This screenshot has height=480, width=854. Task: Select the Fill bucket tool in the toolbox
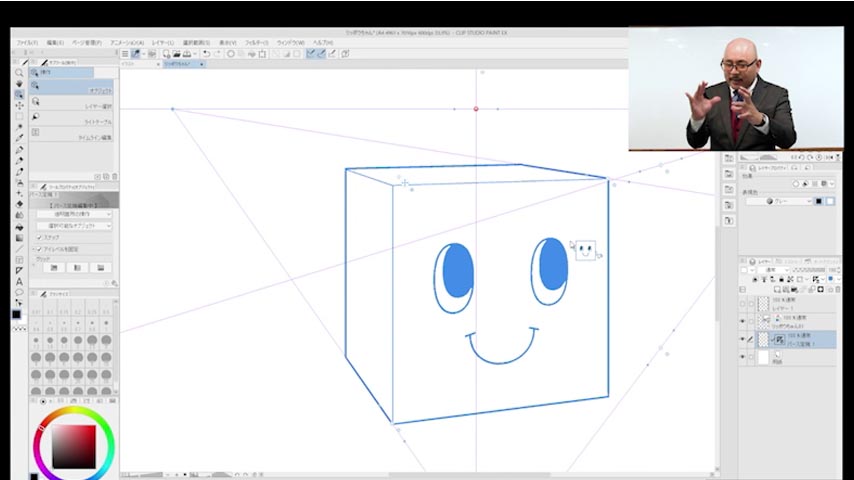click(x=20, y=227)
